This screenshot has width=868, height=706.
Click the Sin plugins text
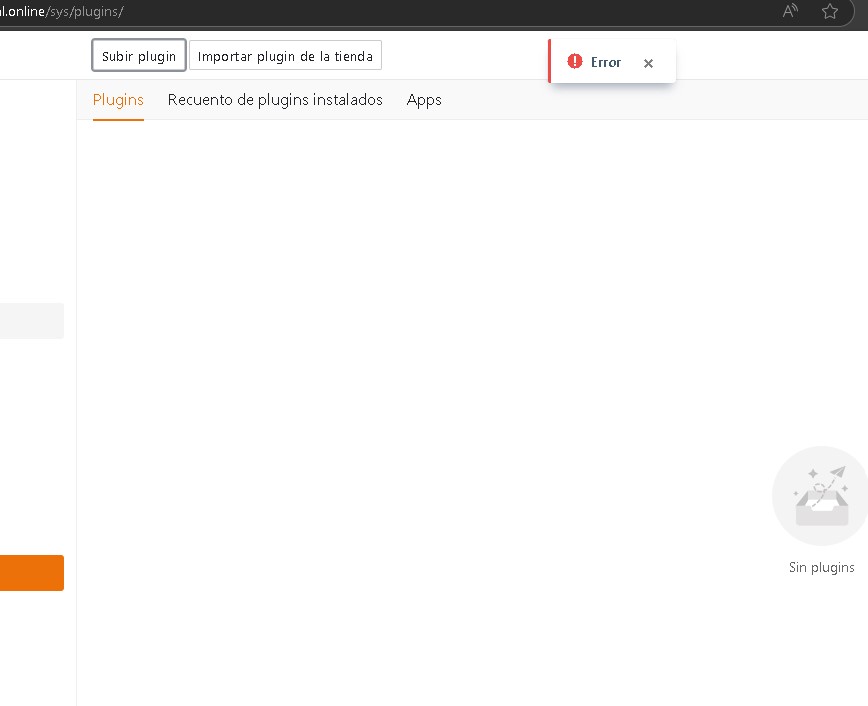coord(822,567)
